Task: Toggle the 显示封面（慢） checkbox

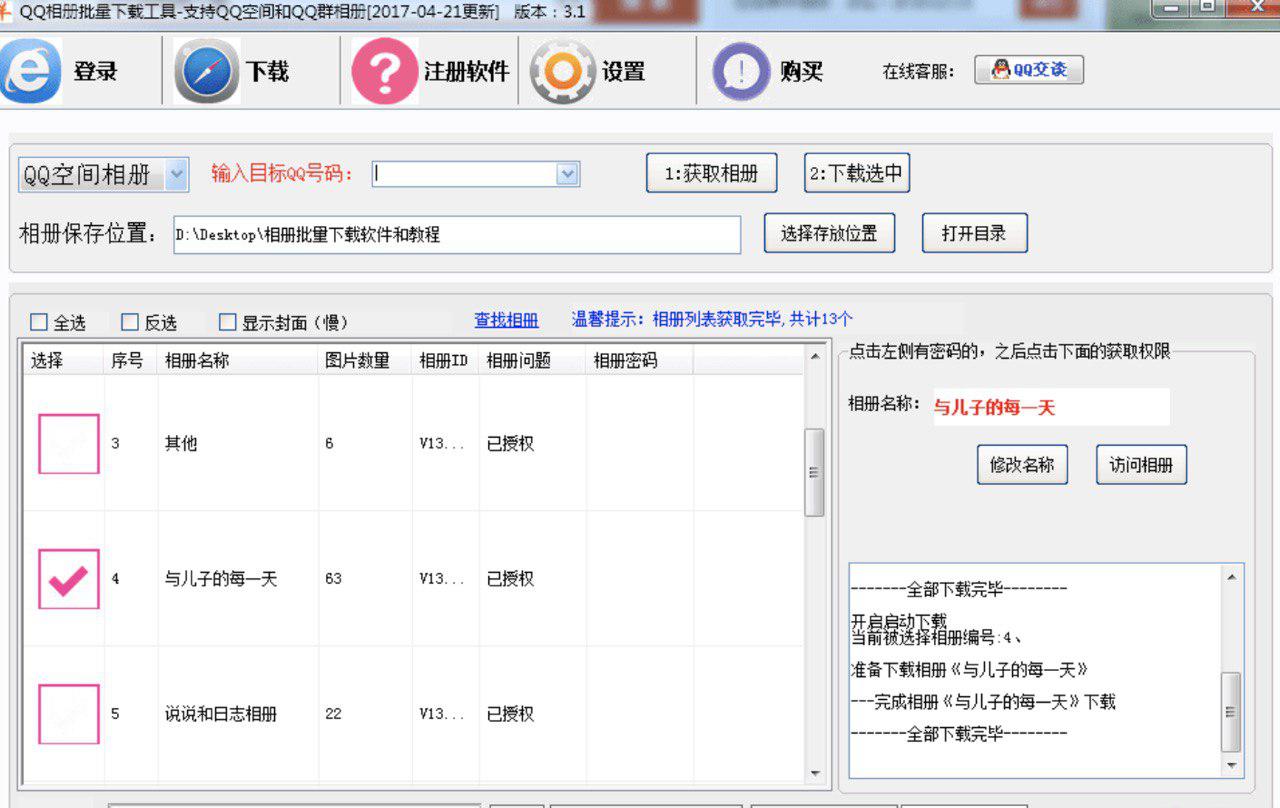Action: point(228,322)
